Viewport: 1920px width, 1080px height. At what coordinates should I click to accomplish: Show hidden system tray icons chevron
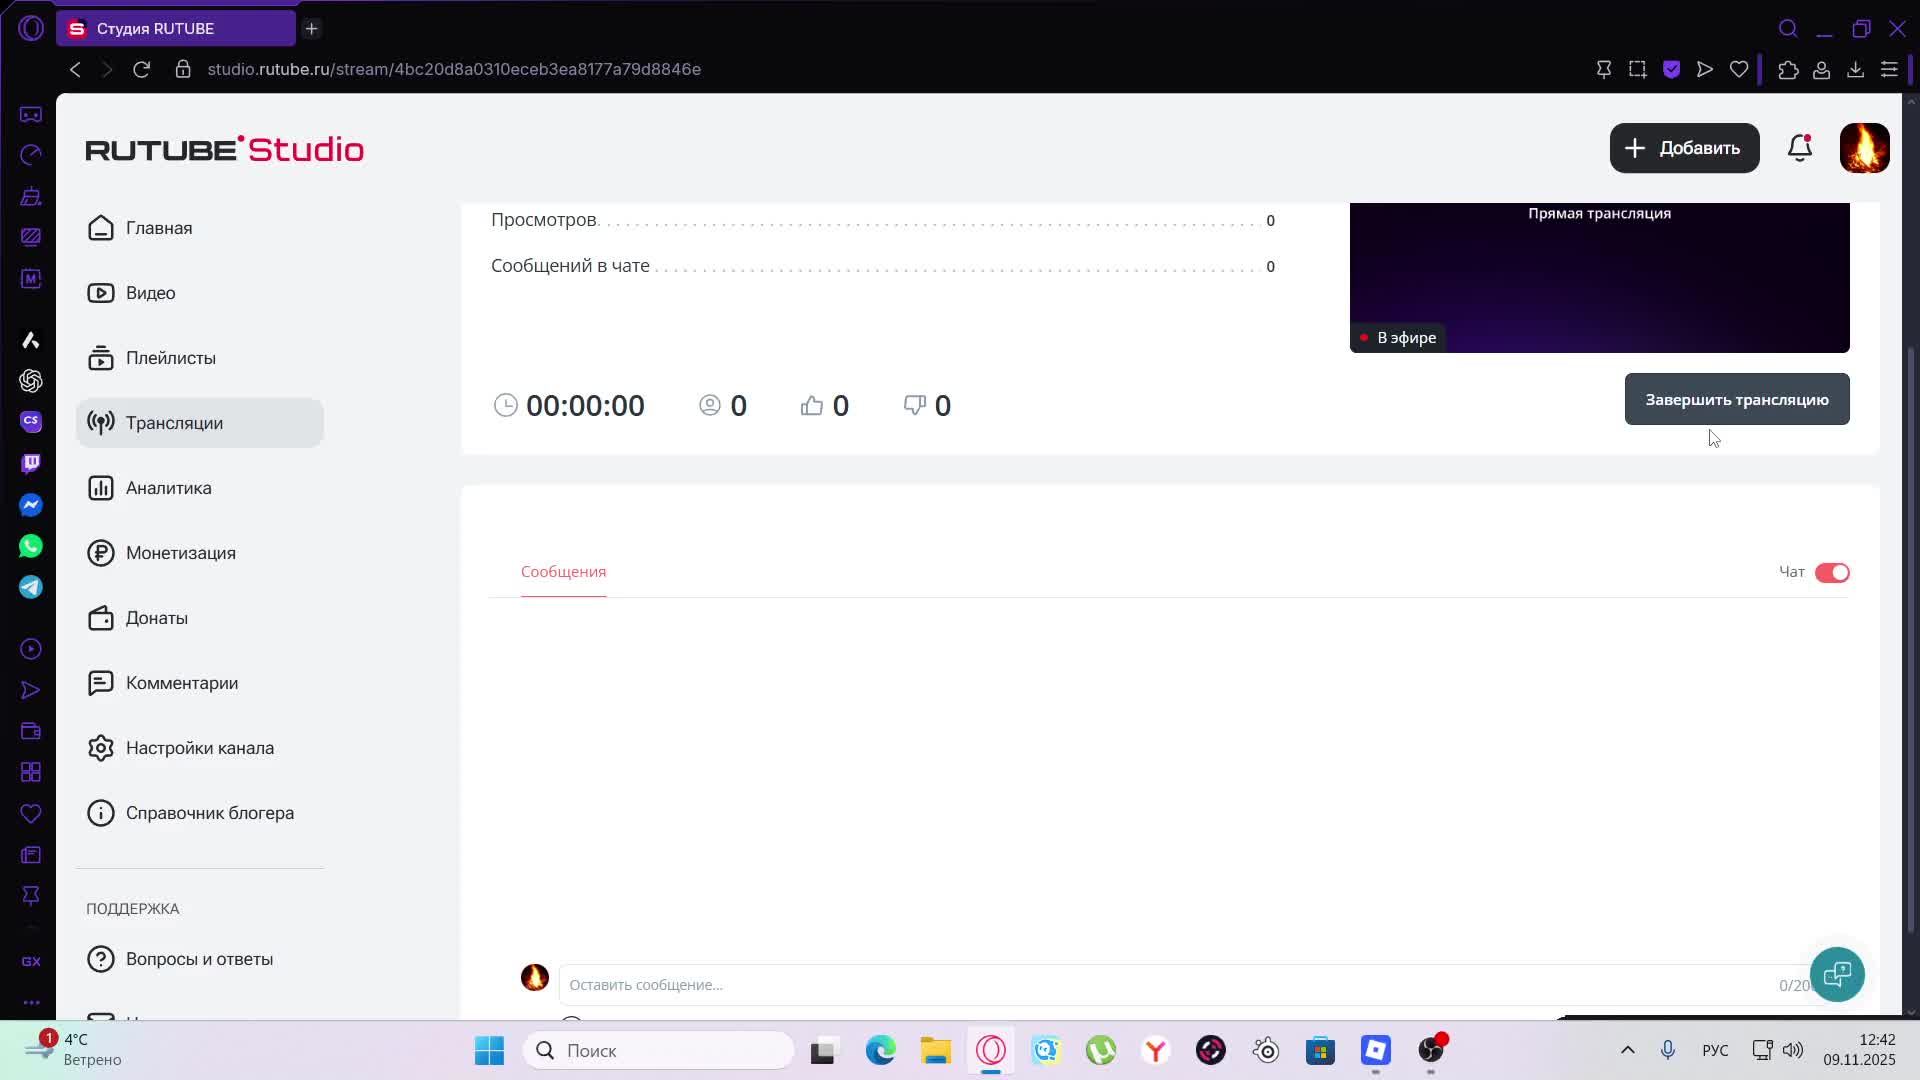pyautogui.click(x=1627, y=1050)
